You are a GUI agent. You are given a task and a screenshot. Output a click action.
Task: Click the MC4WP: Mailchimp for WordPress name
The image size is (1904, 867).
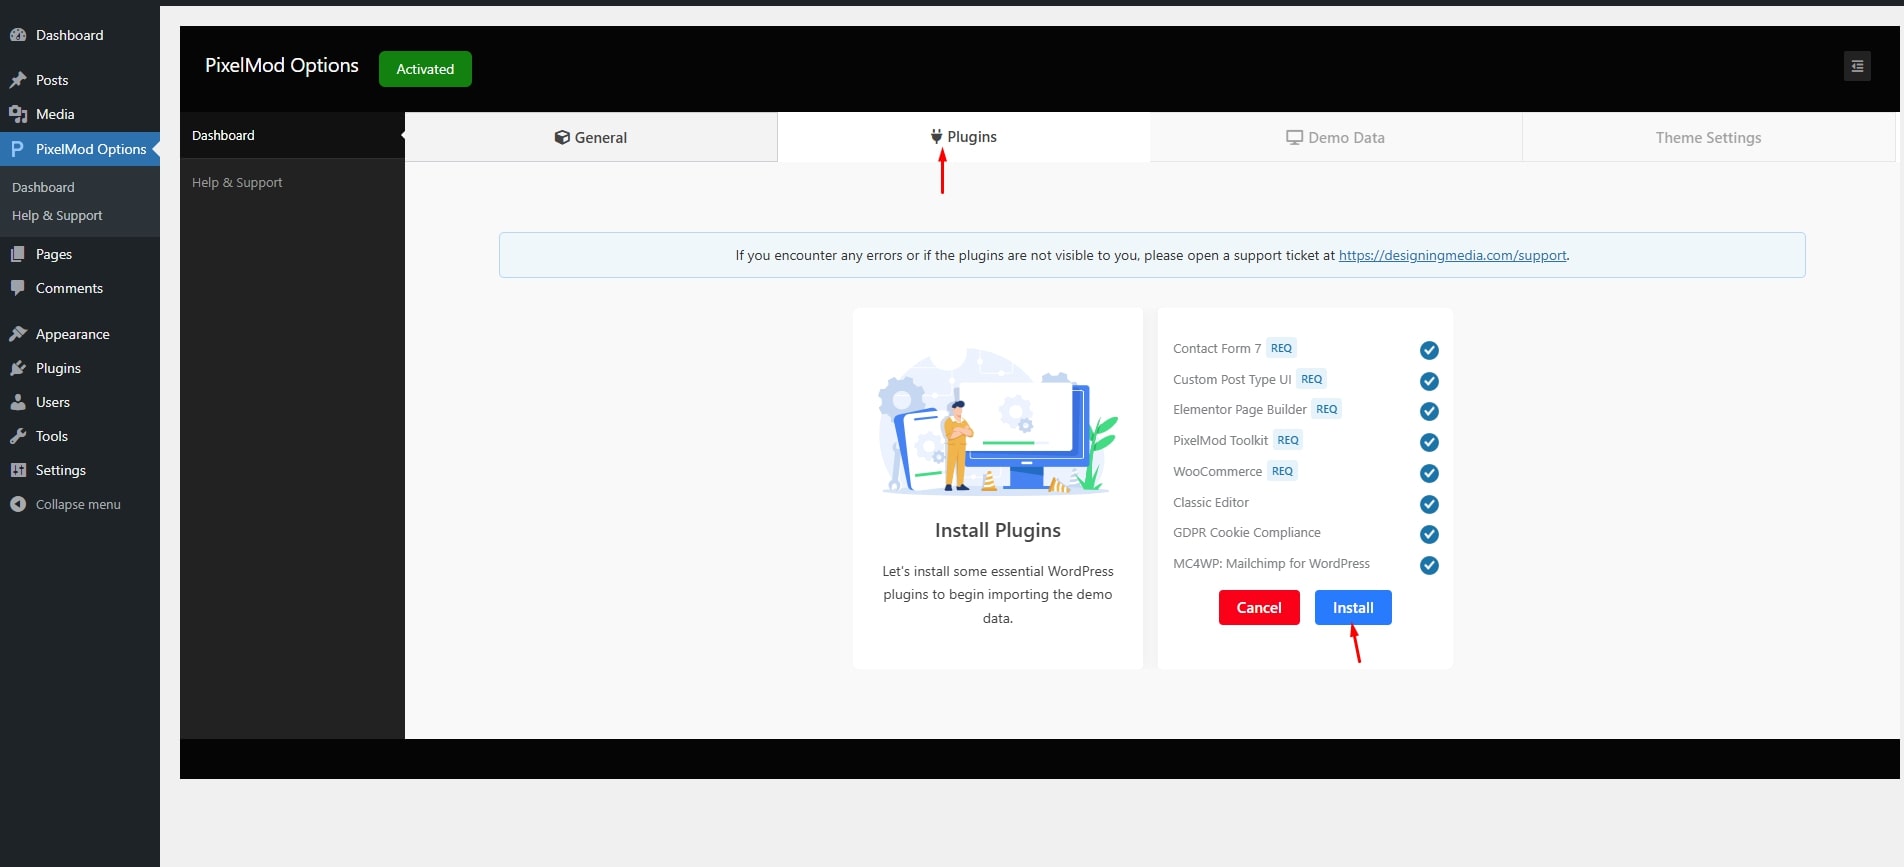coord(1271,563)
